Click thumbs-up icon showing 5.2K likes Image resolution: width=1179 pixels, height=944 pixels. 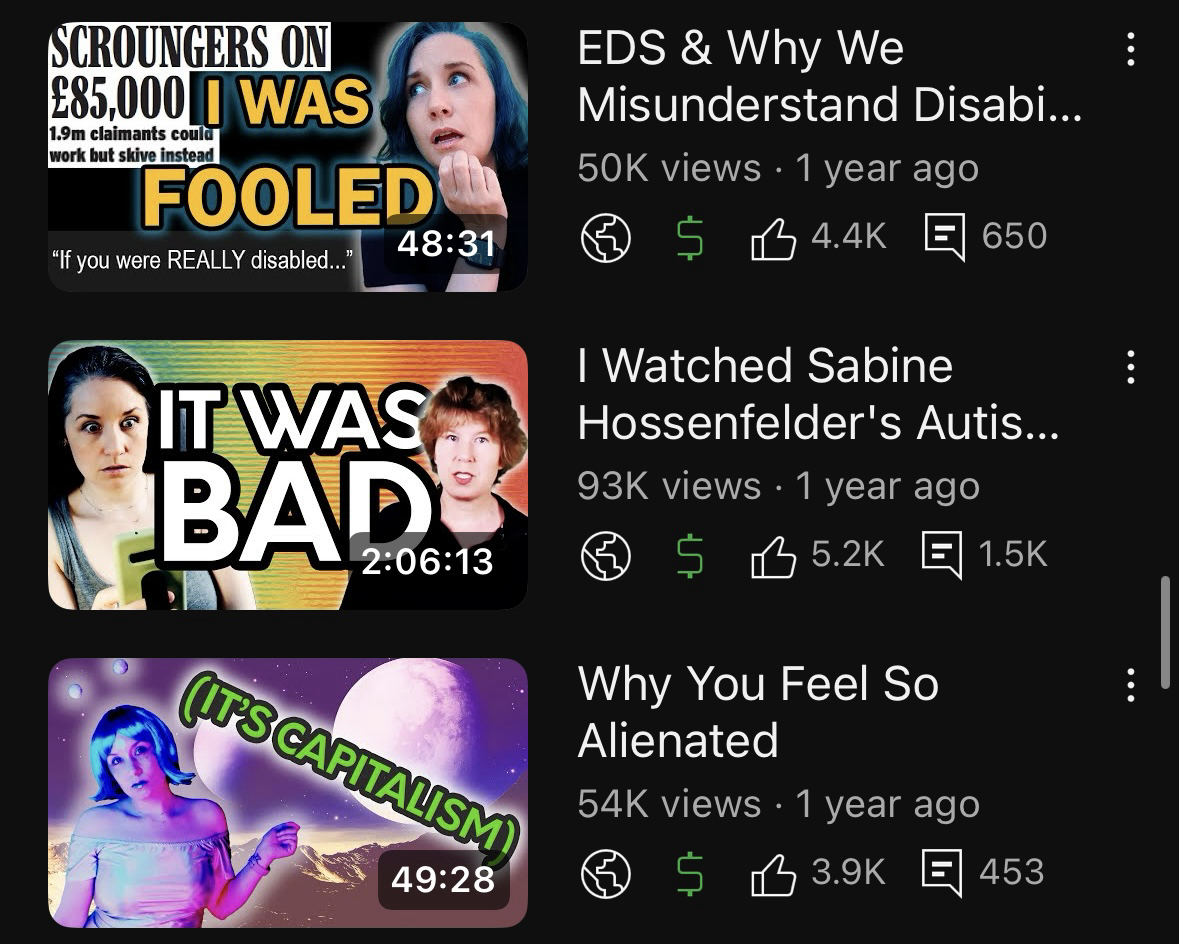click(773, 557)
